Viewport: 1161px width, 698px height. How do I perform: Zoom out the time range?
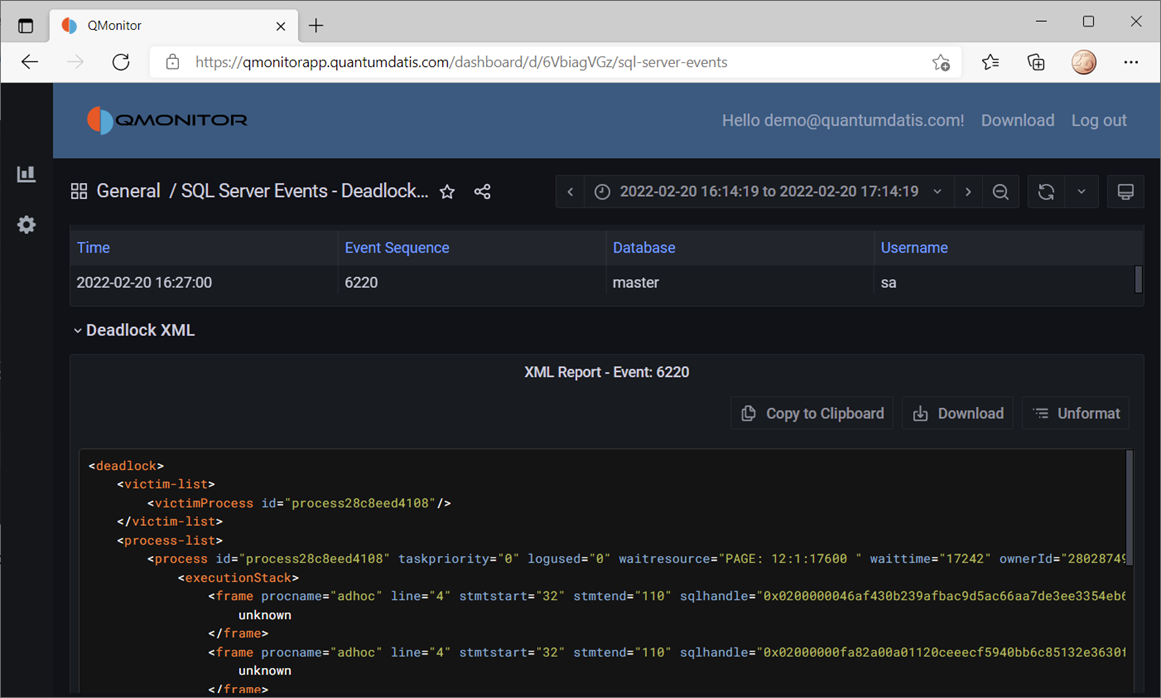pos(1000,192)
